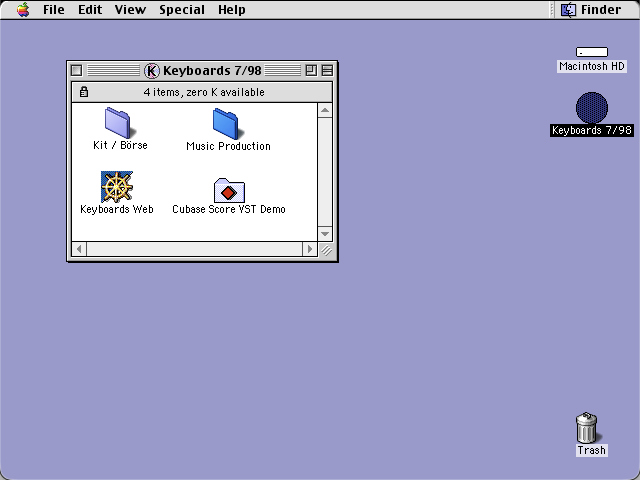Click the Cubase Score VST Demo label
This screenshot has width=640, height=480.
[229, 209]
